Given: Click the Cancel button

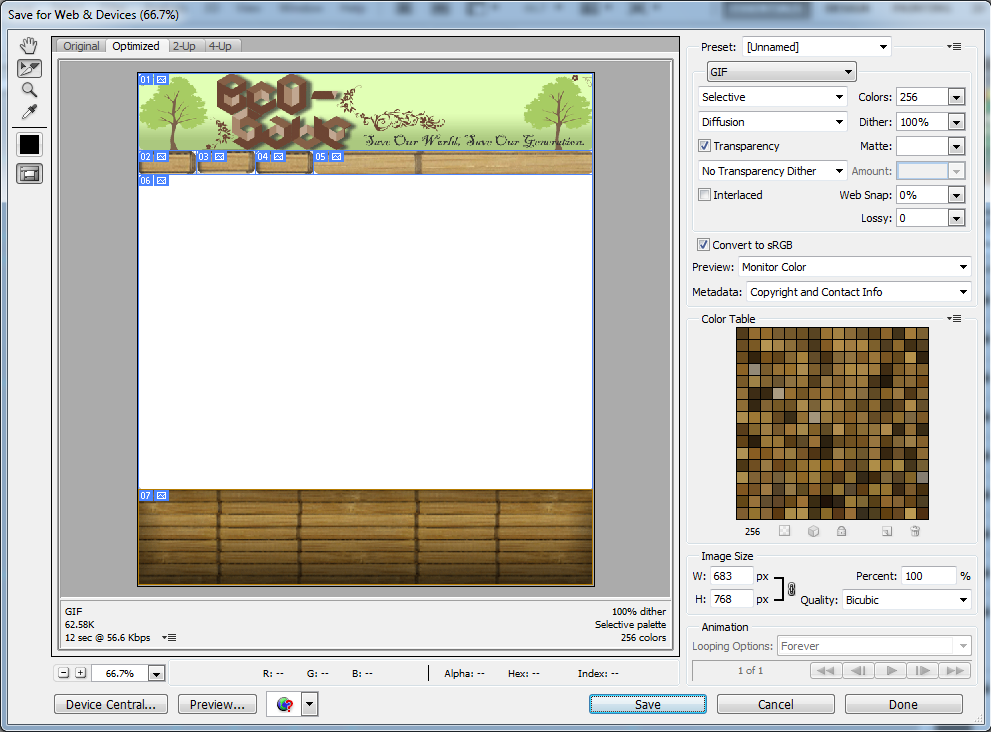Looking at the screenshot, I should point(775,704).
